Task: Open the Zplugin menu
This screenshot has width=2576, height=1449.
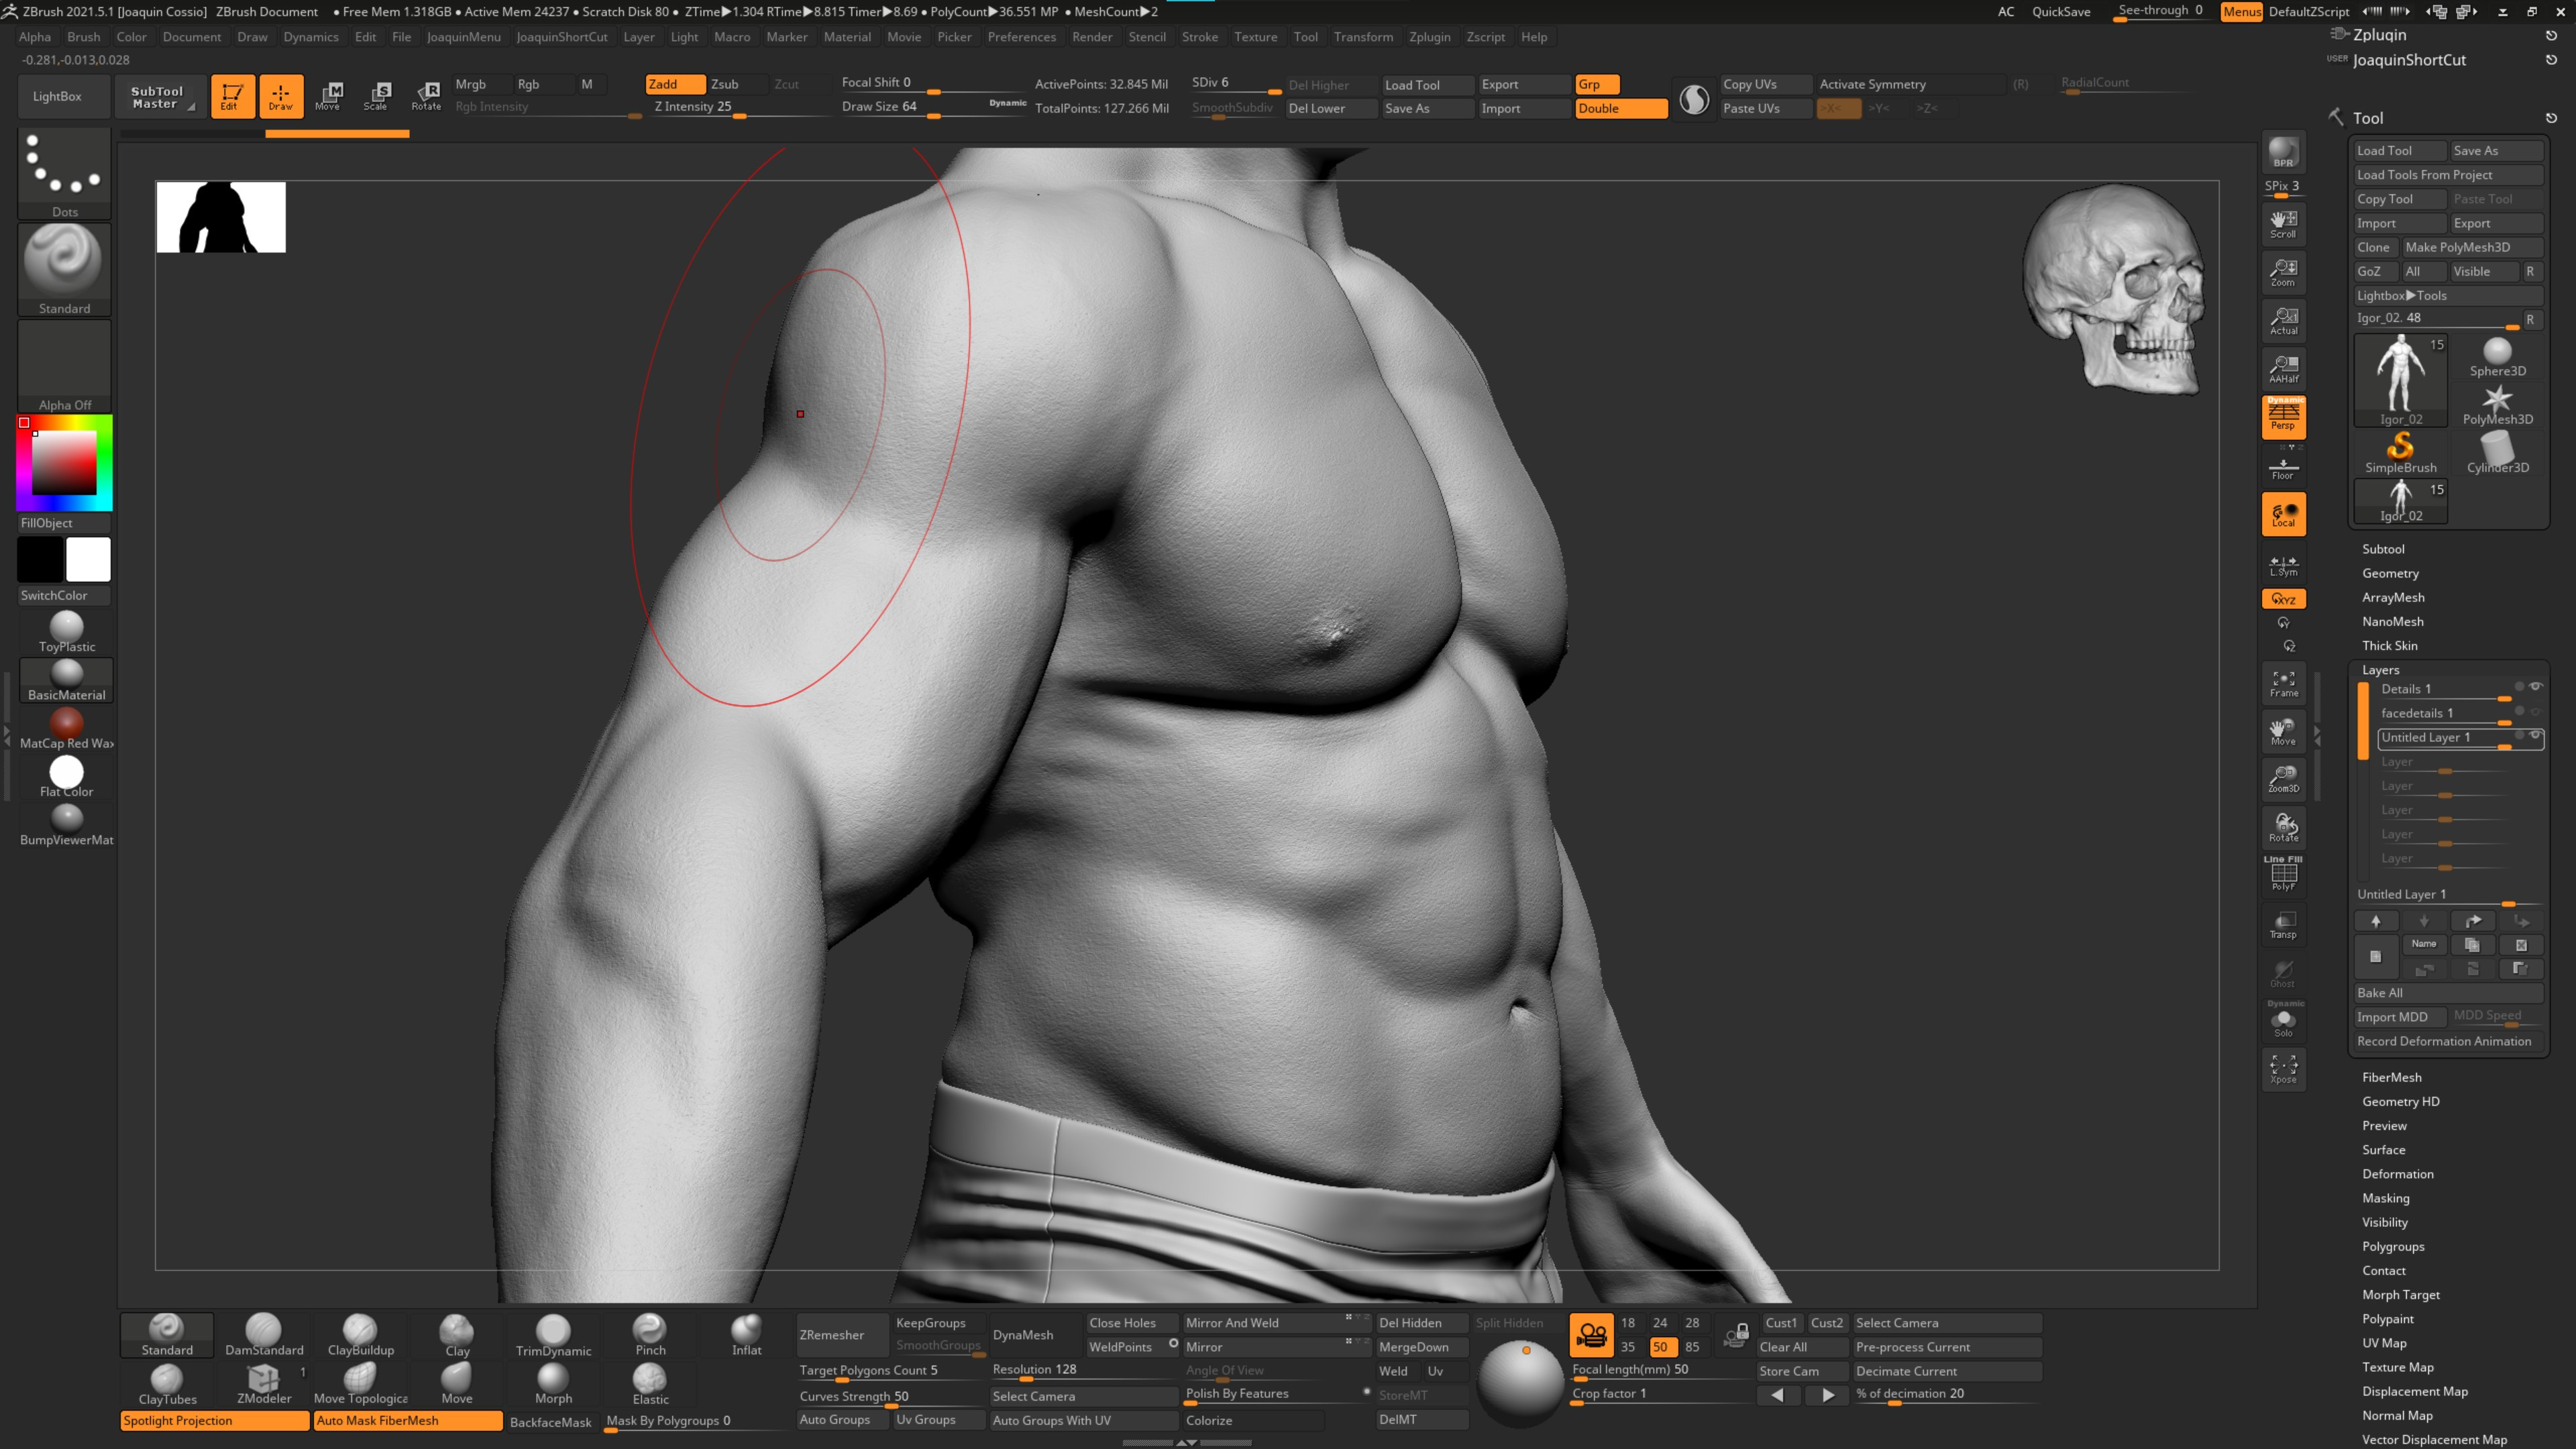Action: 1429,37
